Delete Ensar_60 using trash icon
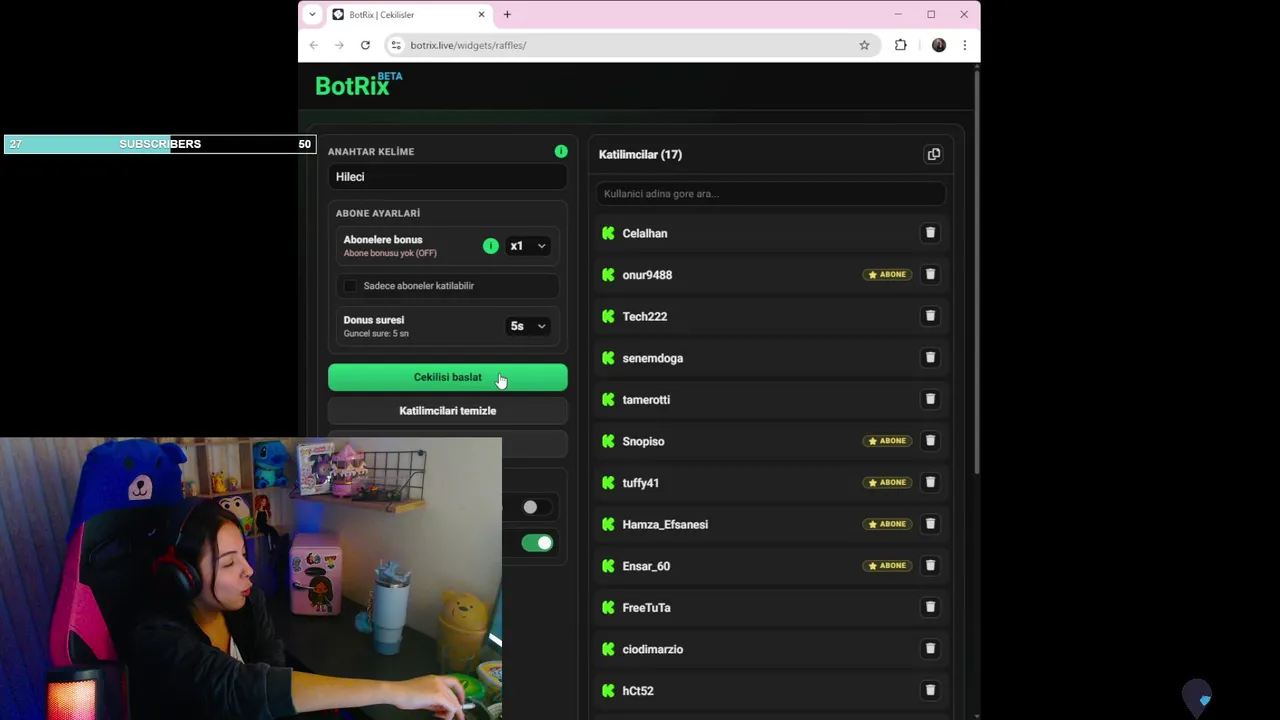The image size is (1280, 720). [x=930, y=565]
